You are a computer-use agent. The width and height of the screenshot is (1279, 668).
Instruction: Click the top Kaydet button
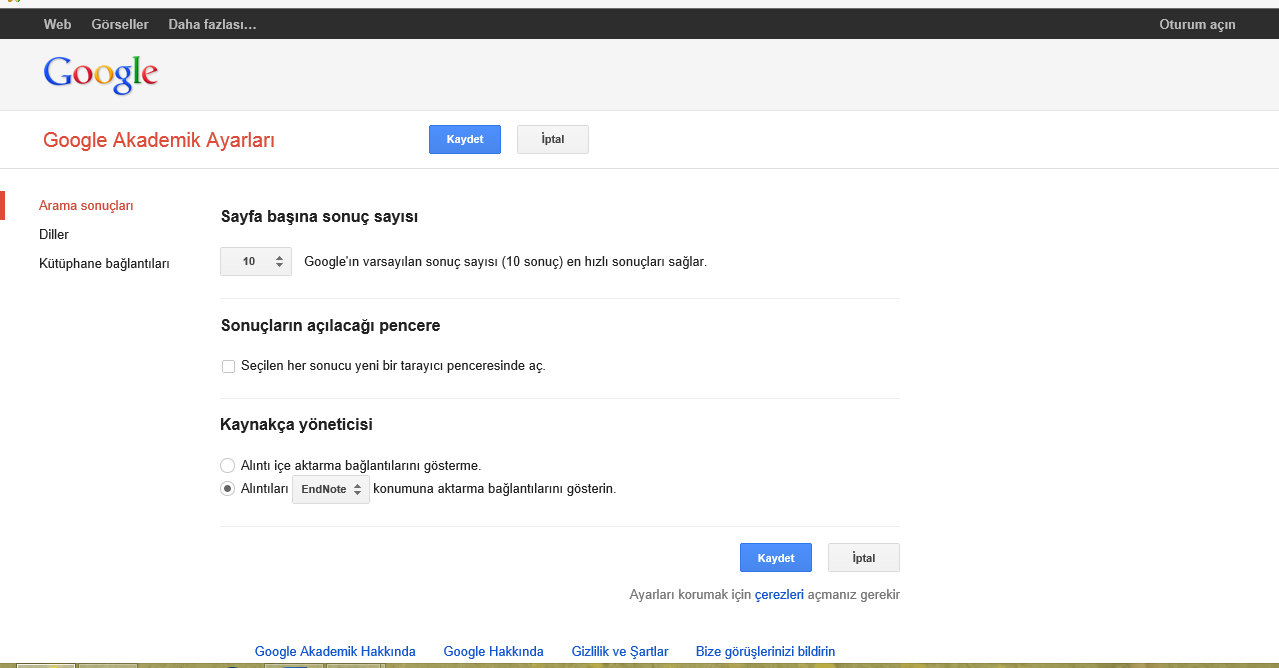click(465, 139)
